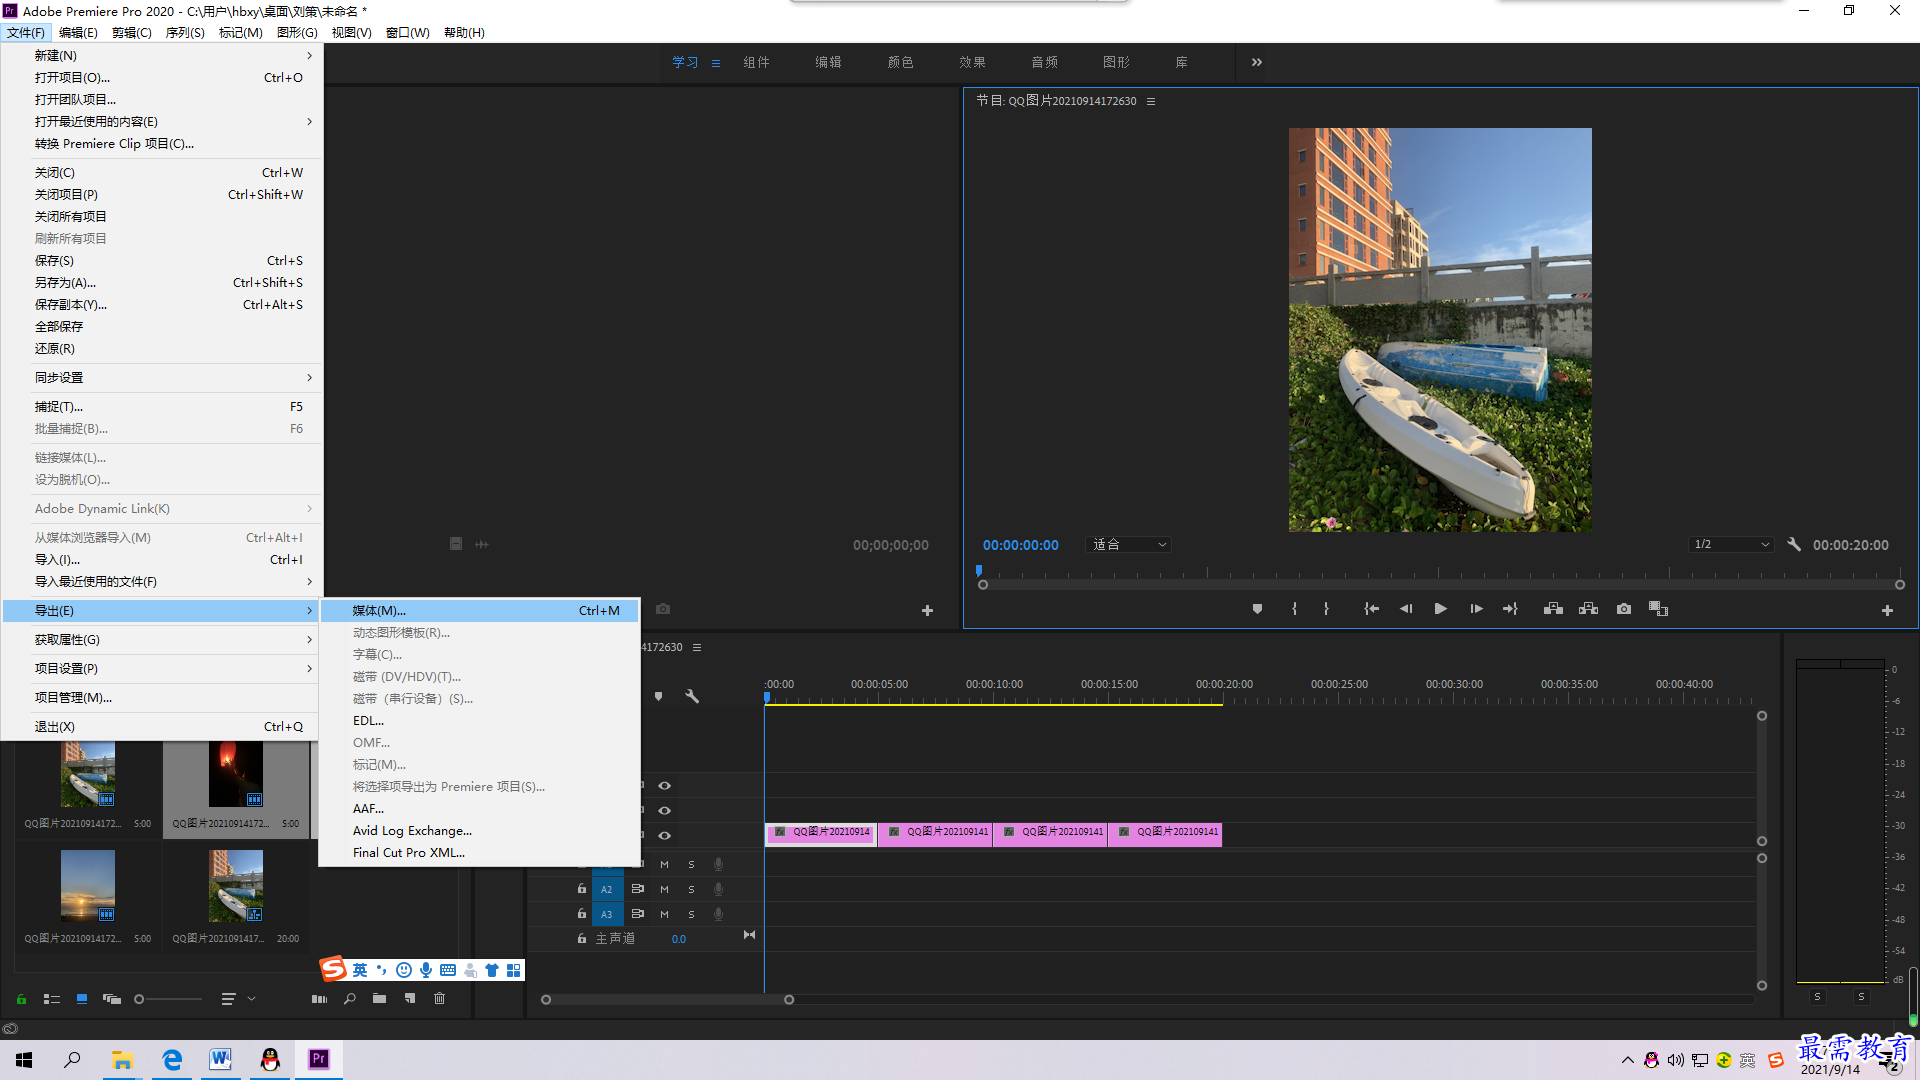Viewport: 1920px width, 1080px height.
Task: Click the project panel trash Clear icon
Action: [x=439, y=999]
